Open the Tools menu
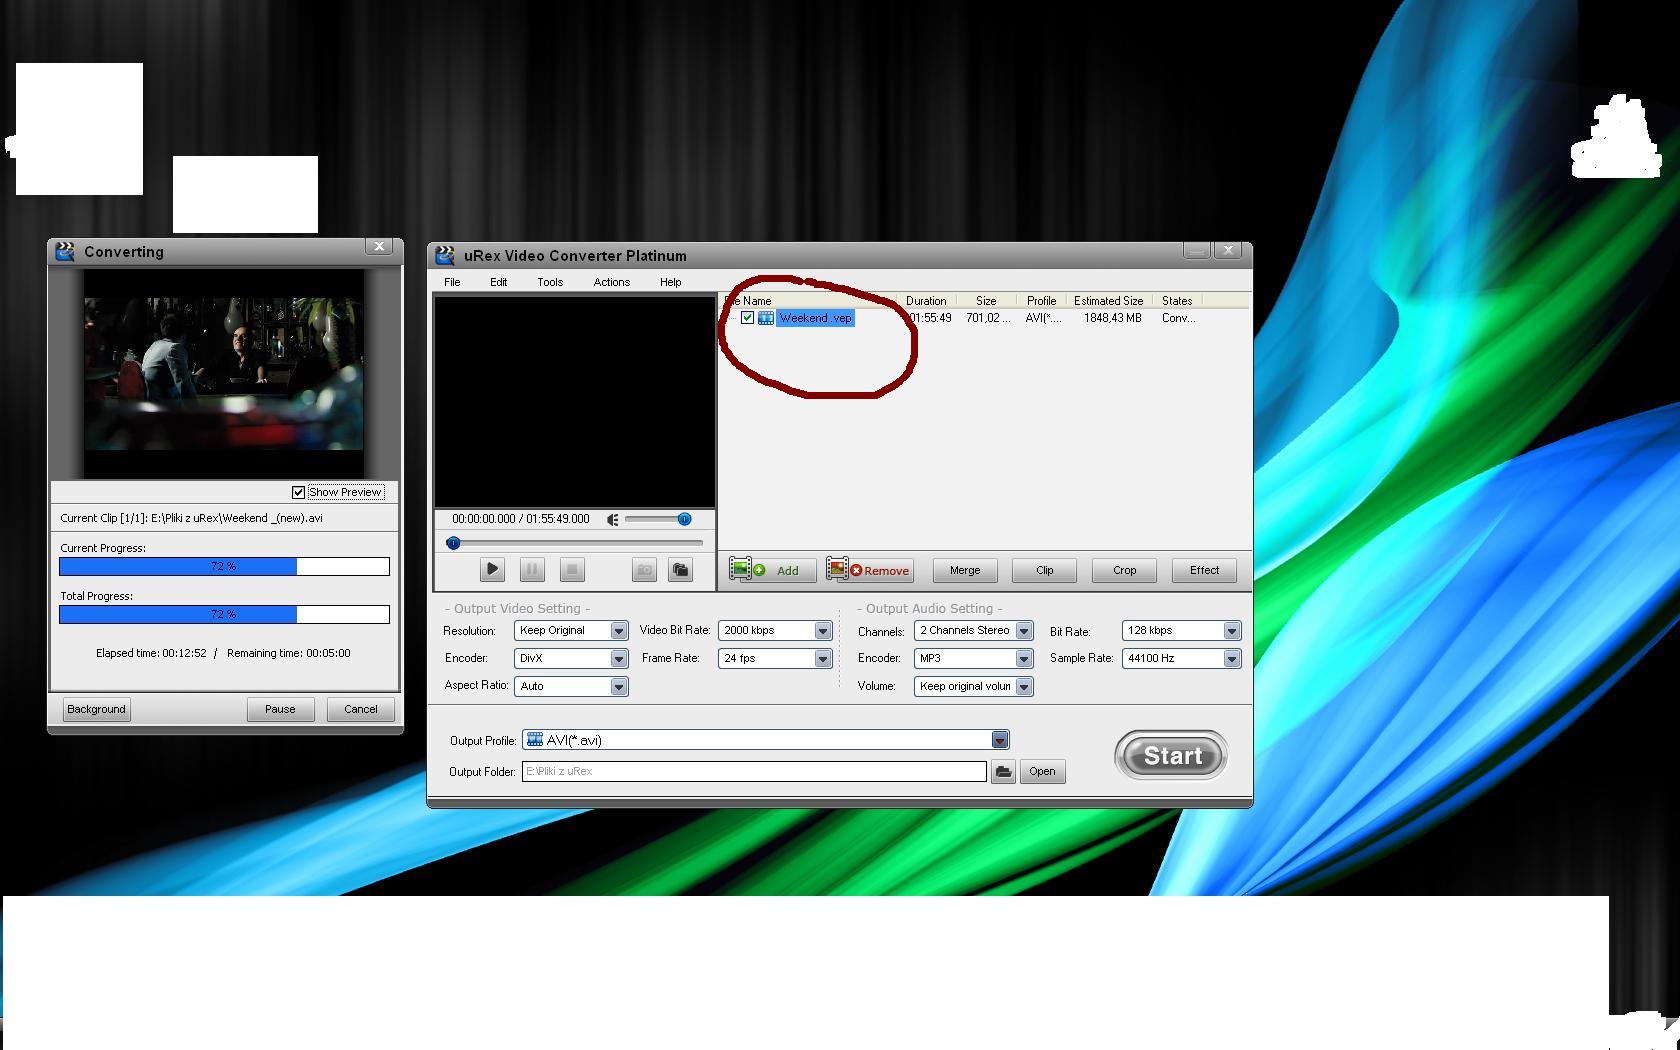This screenshot has height=1050, width=1680. [x=550, y=282]
